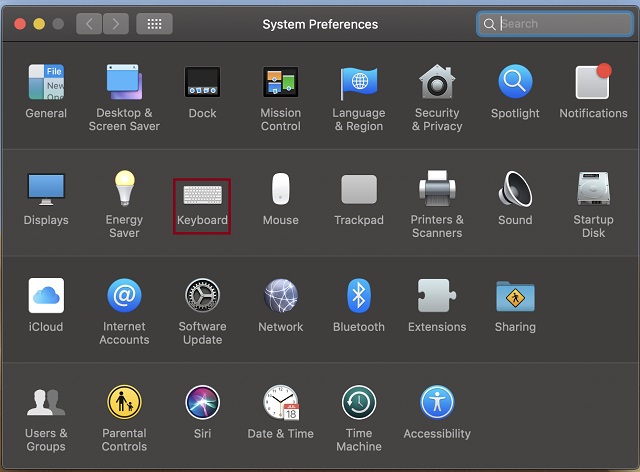Open Mouse settings
Image resolution: width=640 pixels, height=472 pixels.
tap(281, 199)
